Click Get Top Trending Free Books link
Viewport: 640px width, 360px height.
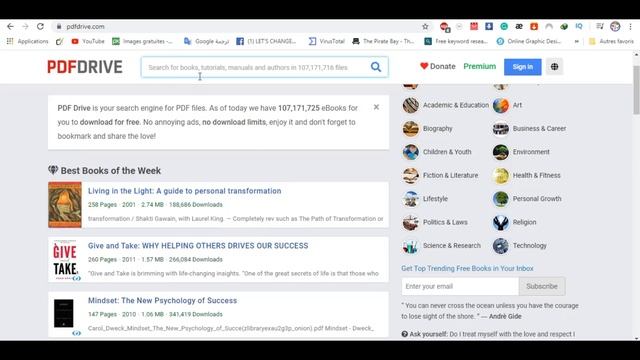click(467, 268)
